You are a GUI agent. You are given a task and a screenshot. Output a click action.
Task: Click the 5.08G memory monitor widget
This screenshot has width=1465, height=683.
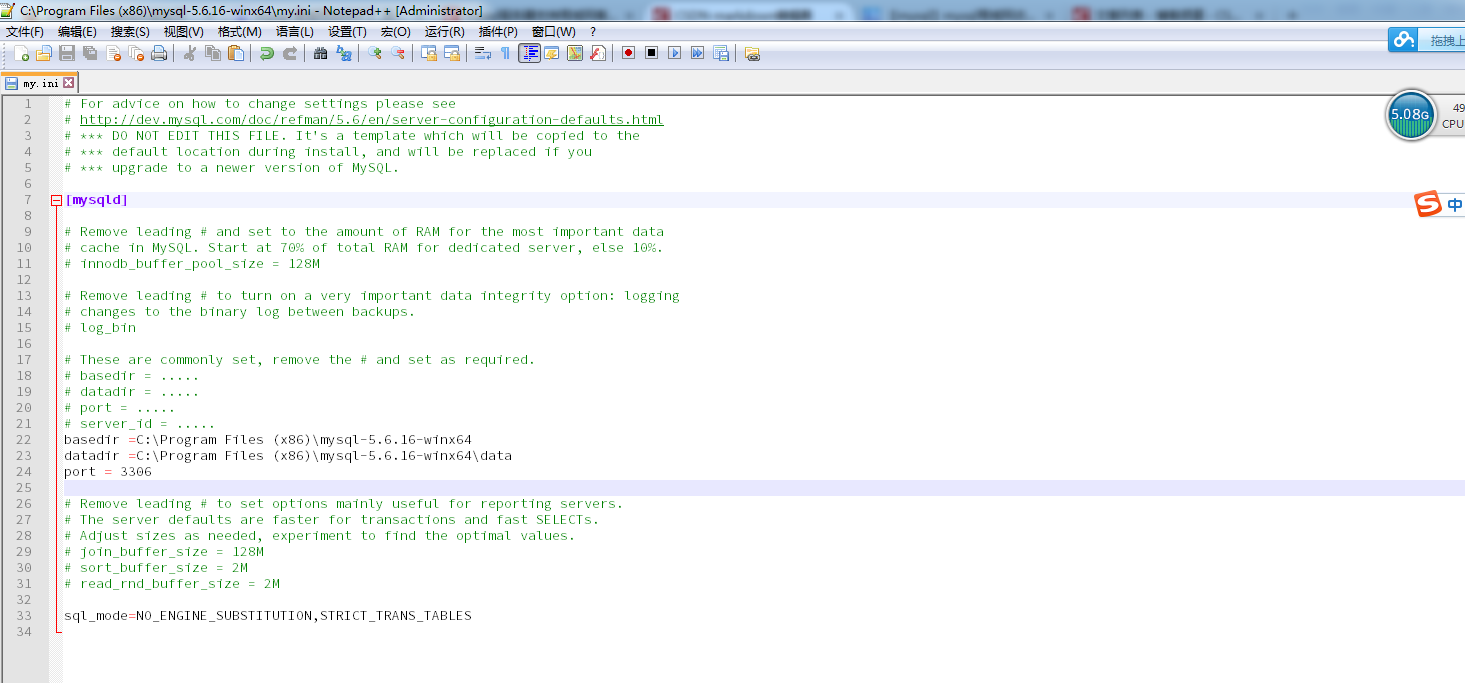[x=1412, y=116]
